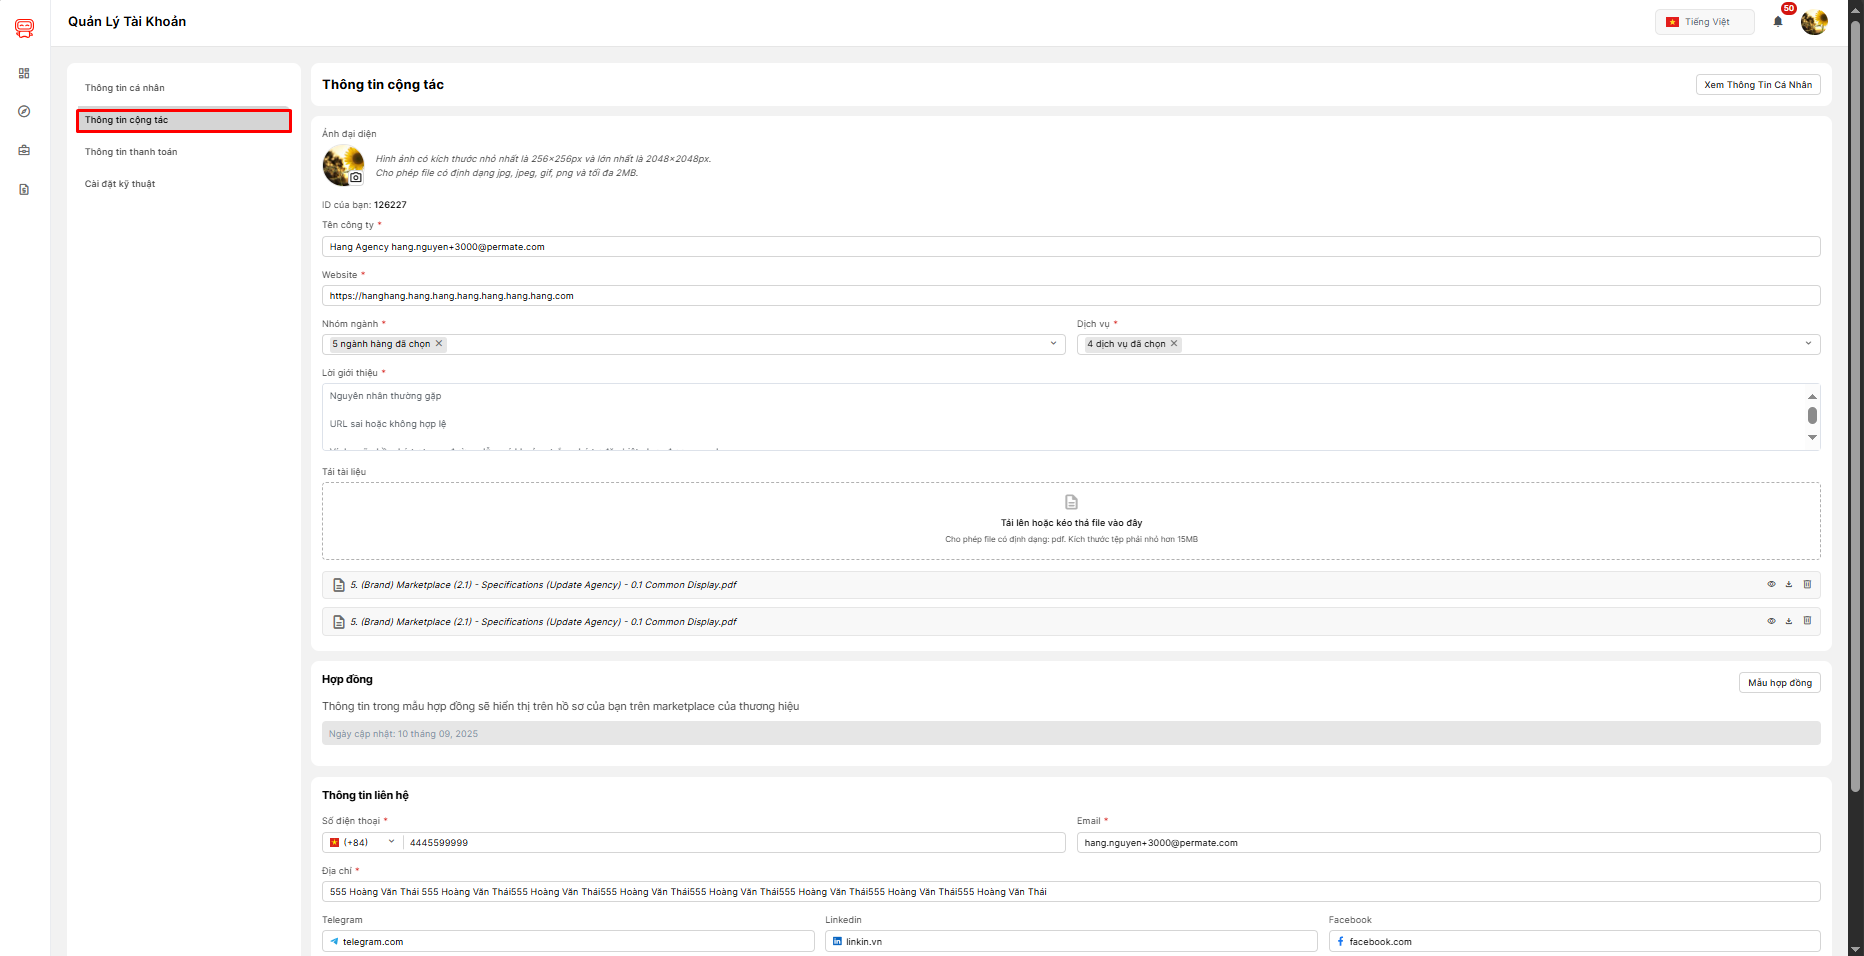
Task: Remove the '4 dịch vụ đã chọn' tag
Action: 1174,344
